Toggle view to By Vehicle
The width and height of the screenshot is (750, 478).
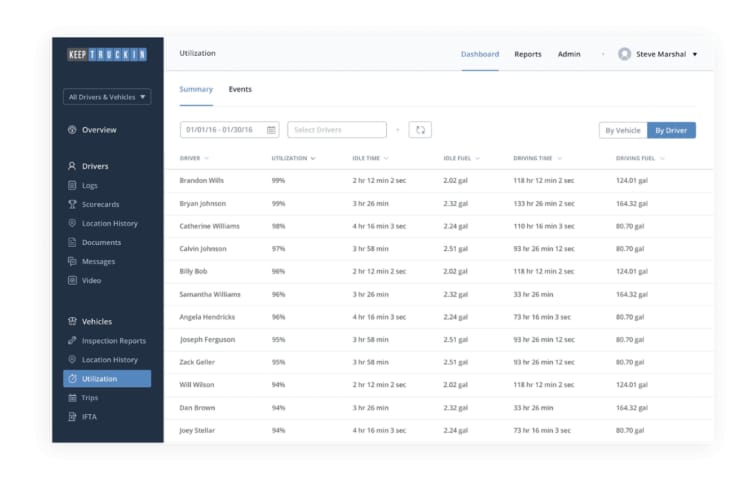pyautogui.click(x=623, y=130)
